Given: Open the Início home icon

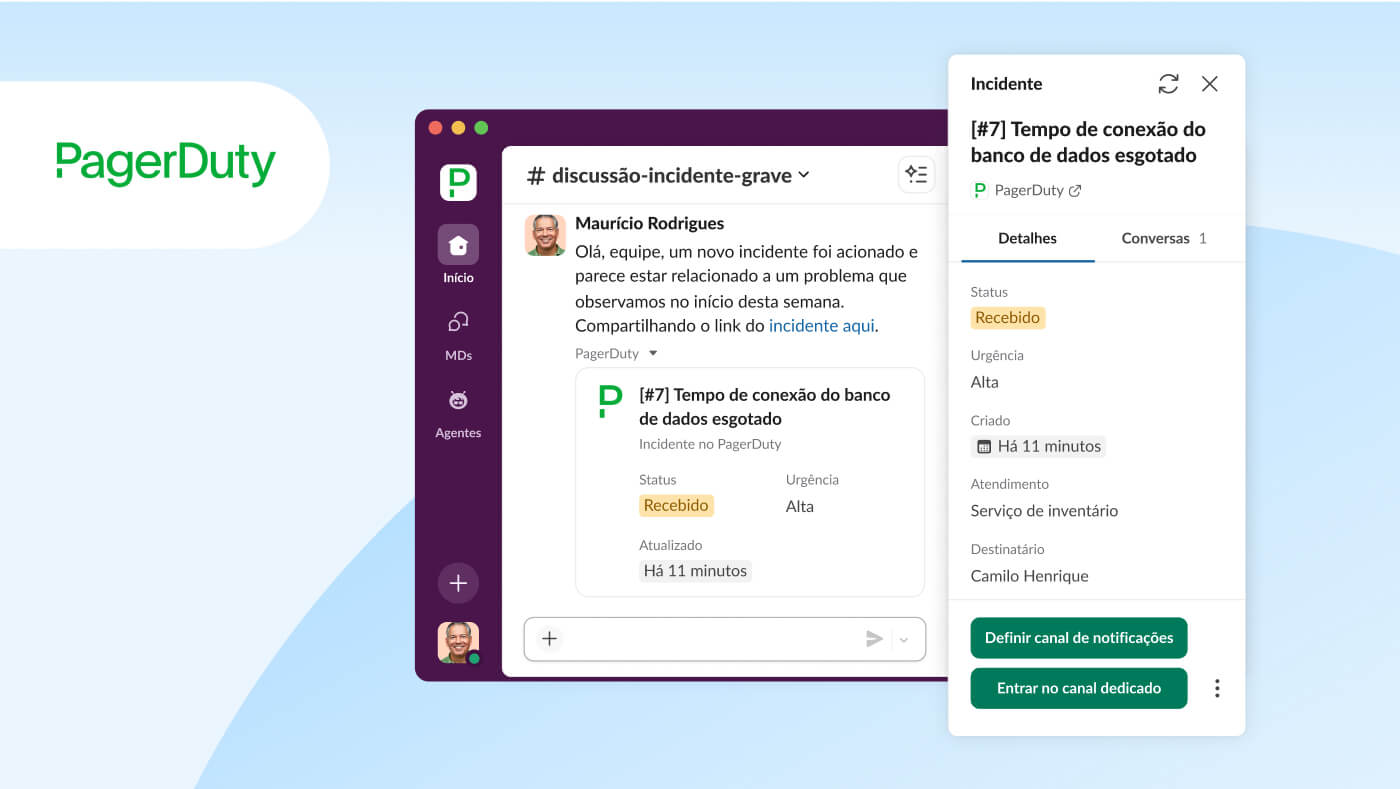Looking at the screenshot, I should (x=458, y=245).
